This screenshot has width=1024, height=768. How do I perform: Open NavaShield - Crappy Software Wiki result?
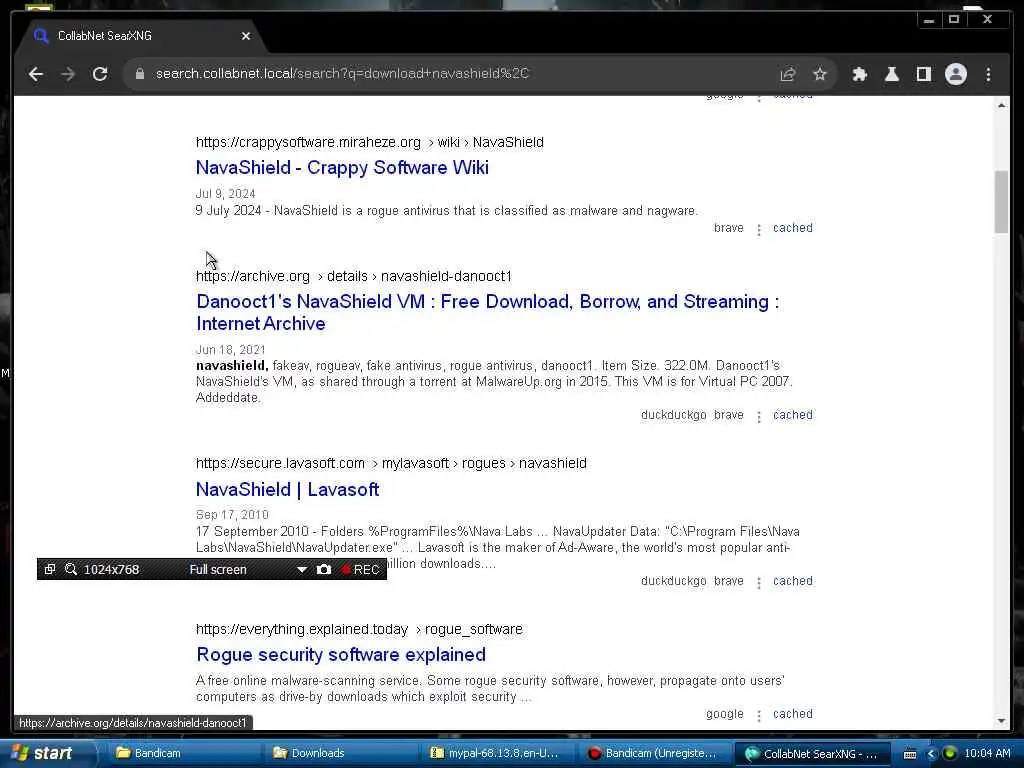tap(342, 167)
